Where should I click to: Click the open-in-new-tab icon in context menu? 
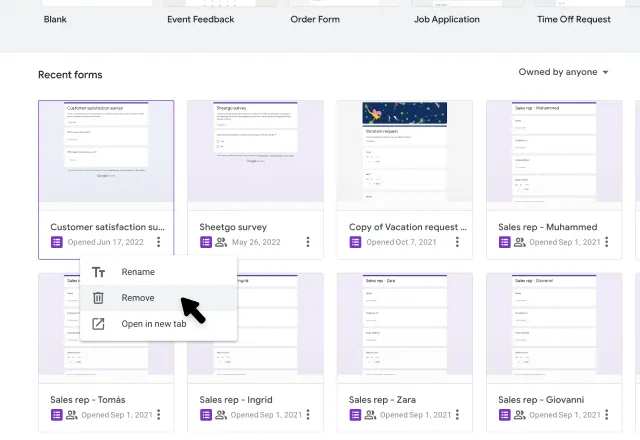(98, 324)
